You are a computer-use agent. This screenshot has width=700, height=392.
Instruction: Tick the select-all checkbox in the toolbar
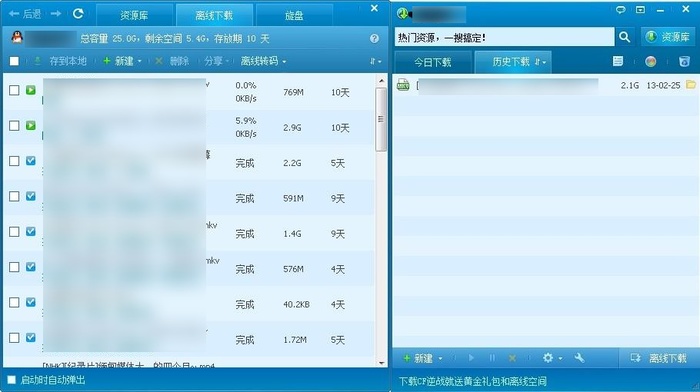[x=14, y=61]
